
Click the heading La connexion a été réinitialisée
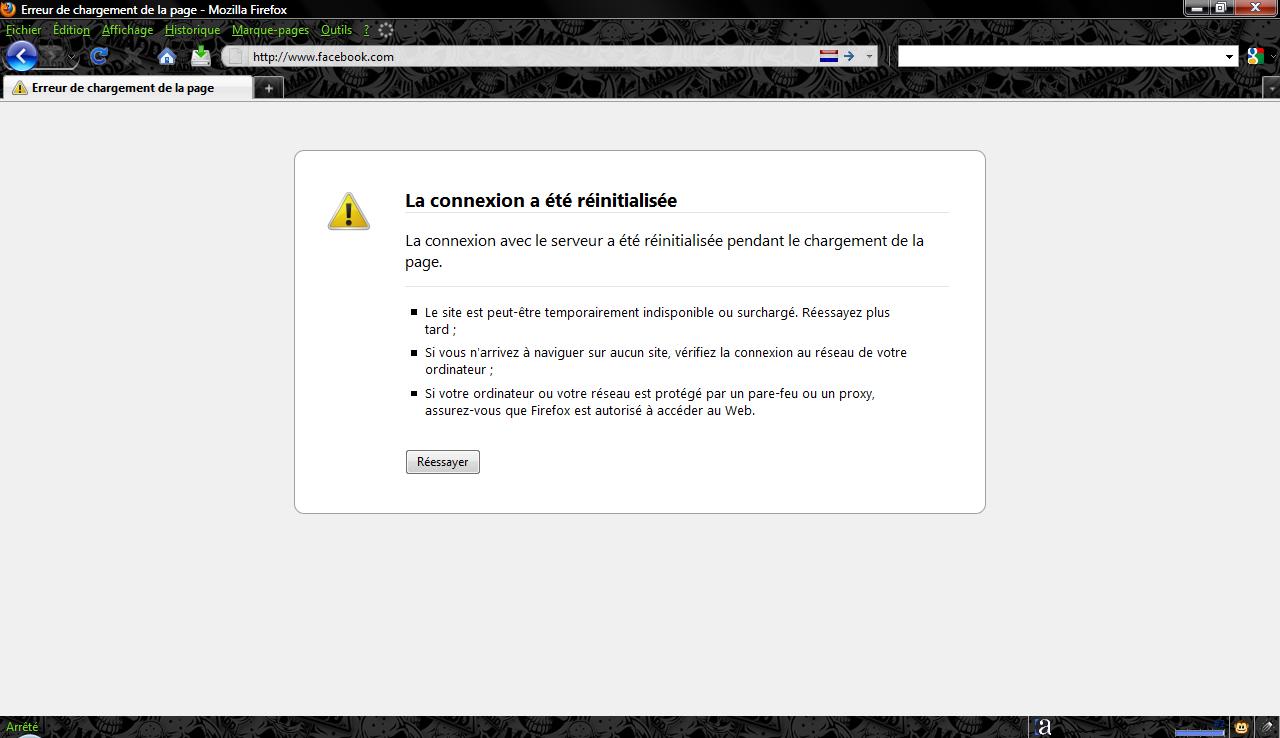541,200
